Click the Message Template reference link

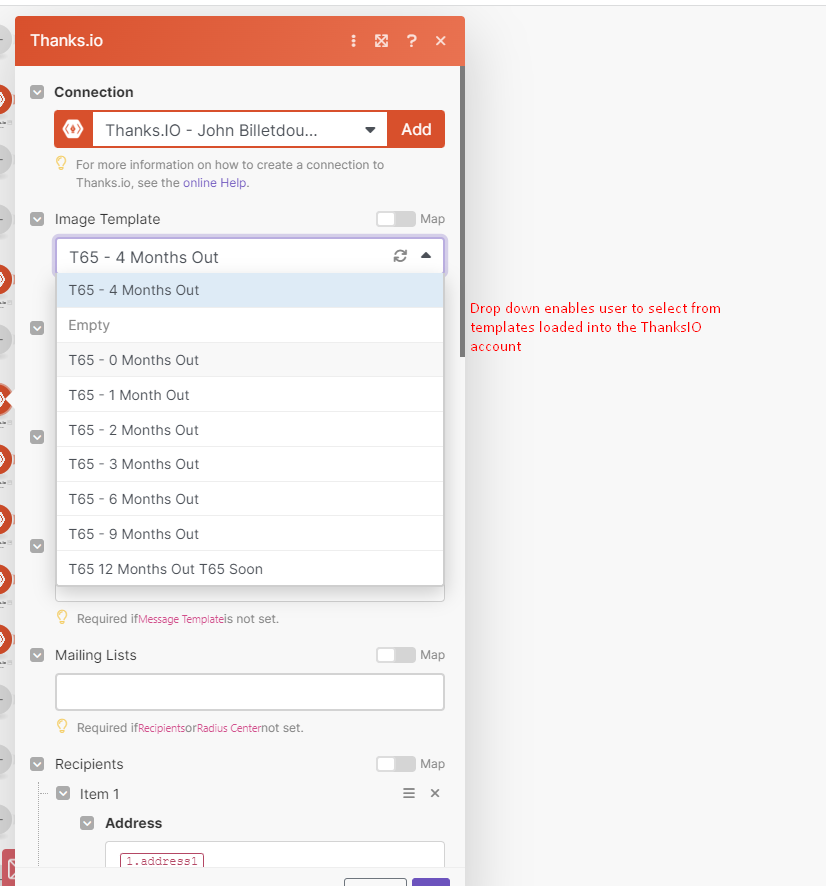click(x=181, y=619)
